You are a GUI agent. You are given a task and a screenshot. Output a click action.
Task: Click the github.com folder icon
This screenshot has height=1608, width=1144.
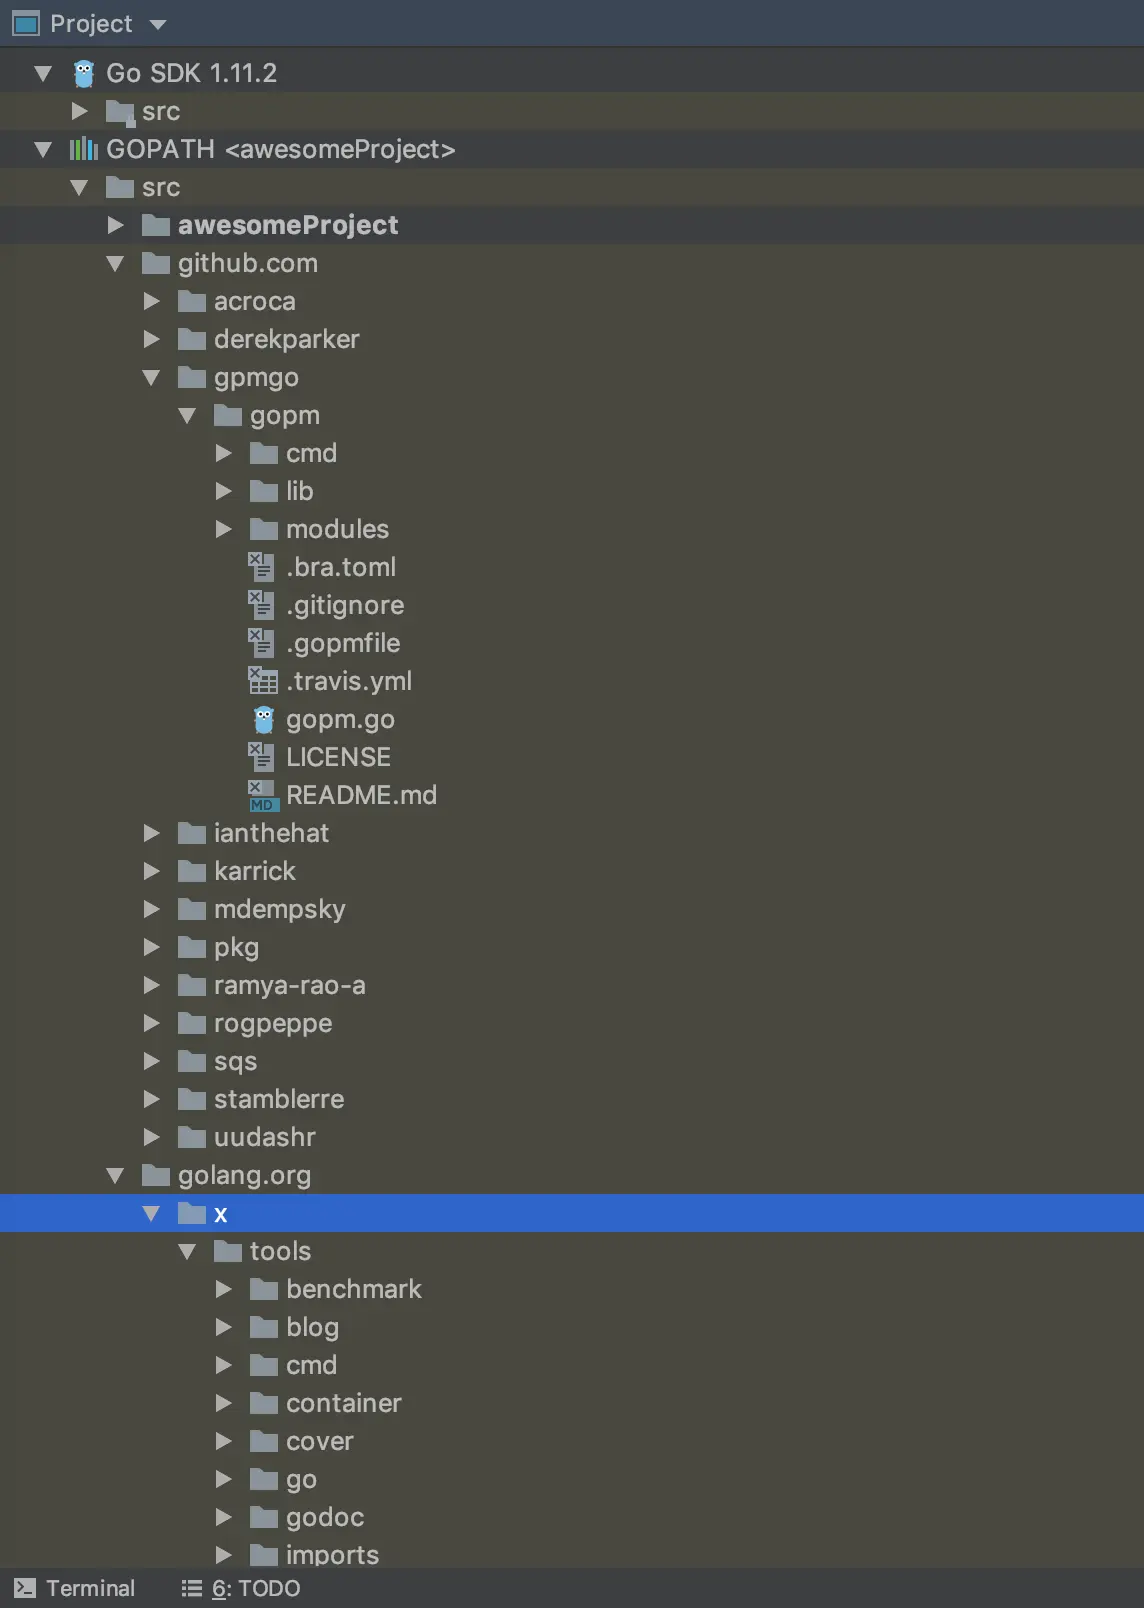156,263
